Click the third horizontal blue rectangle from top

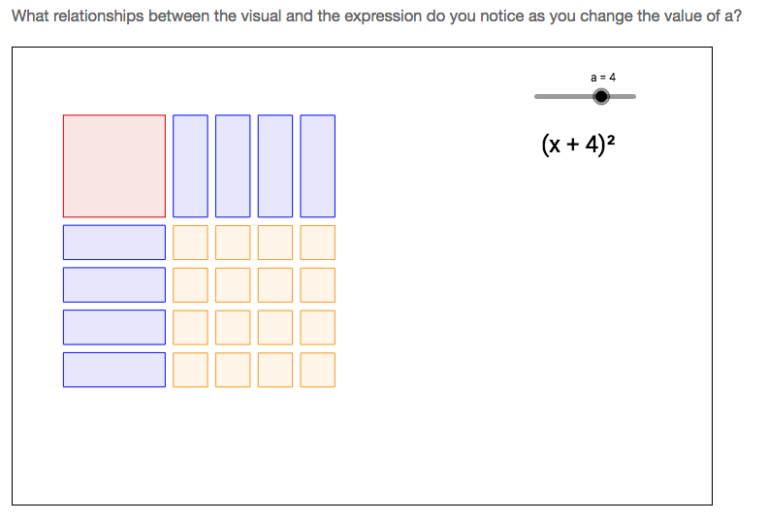click(x=114, y=327)
